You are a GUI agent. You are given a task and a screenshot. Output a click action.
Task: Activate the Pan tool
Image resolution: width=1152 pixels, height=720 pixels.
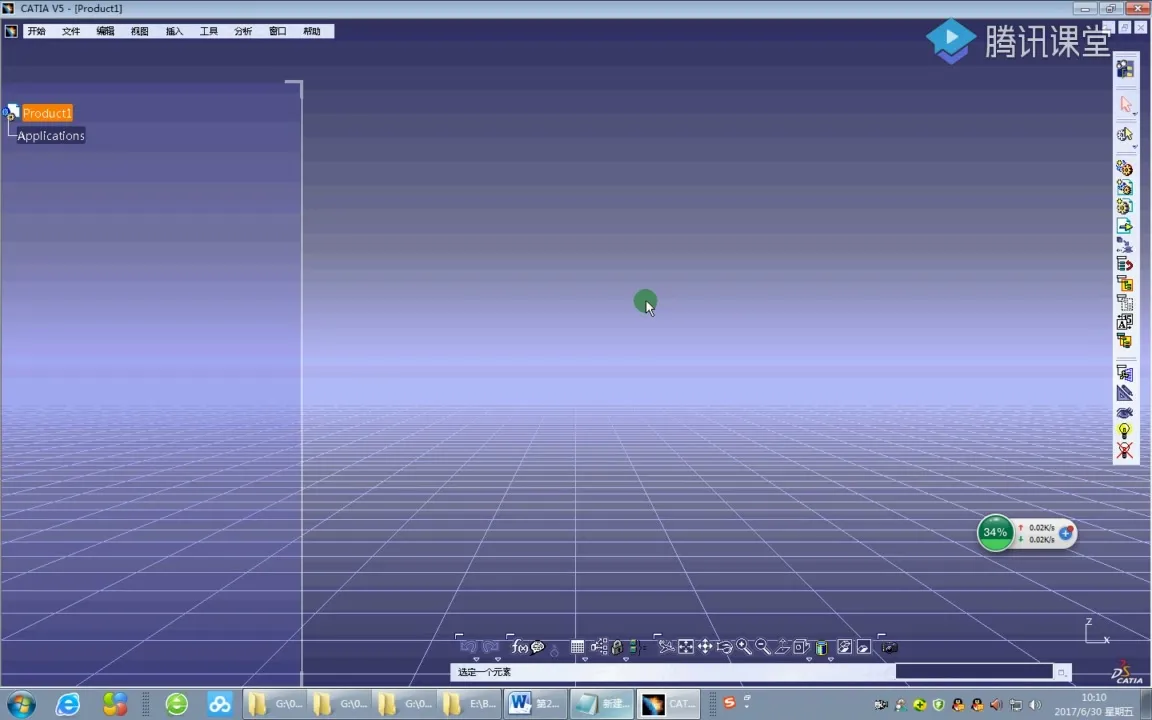coord(704,646)
